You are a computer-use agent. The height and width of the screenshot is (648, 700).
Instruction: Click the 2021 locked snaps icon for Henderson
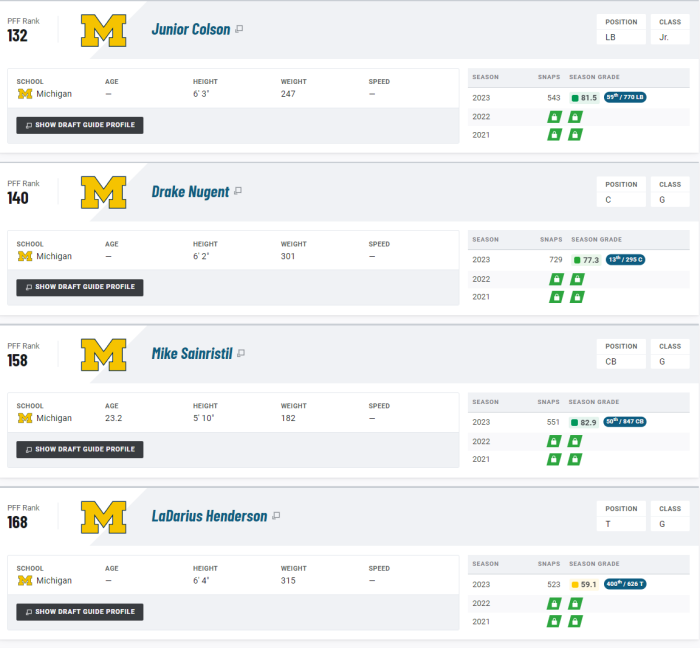click(x=554, y=621)
